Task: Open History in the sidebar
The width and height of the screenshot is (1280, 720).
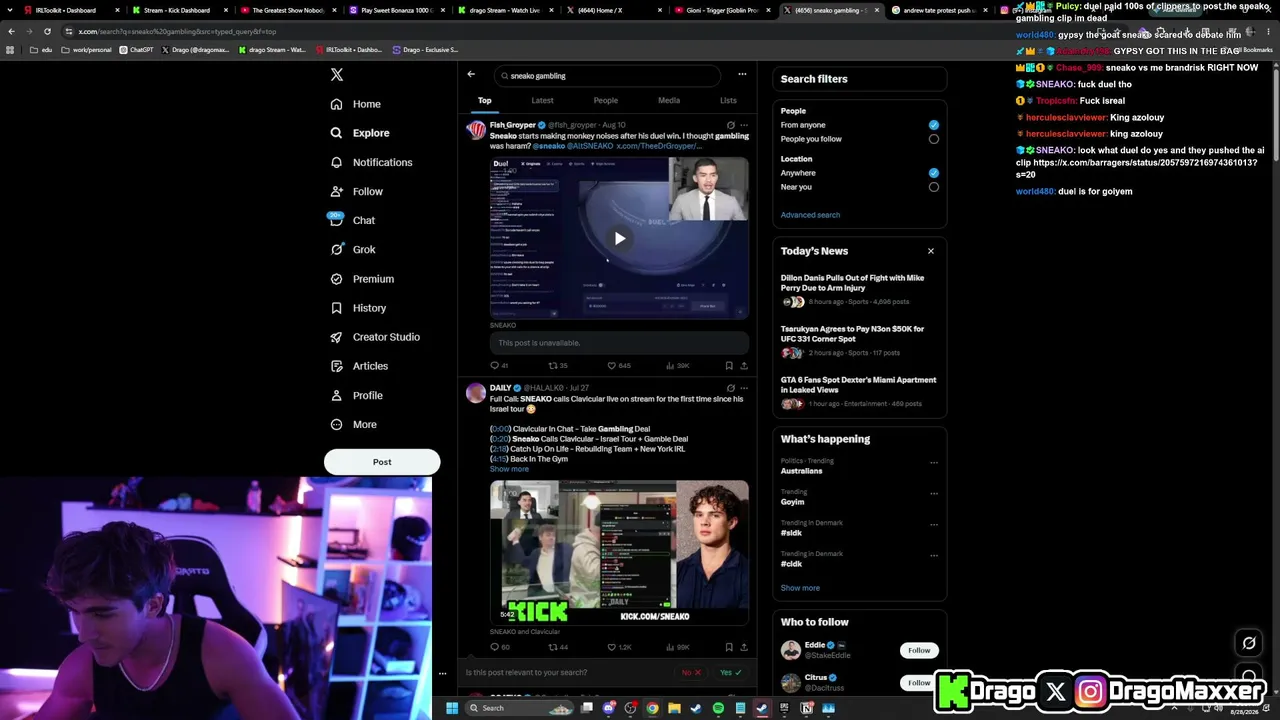Action: point(358,308)
